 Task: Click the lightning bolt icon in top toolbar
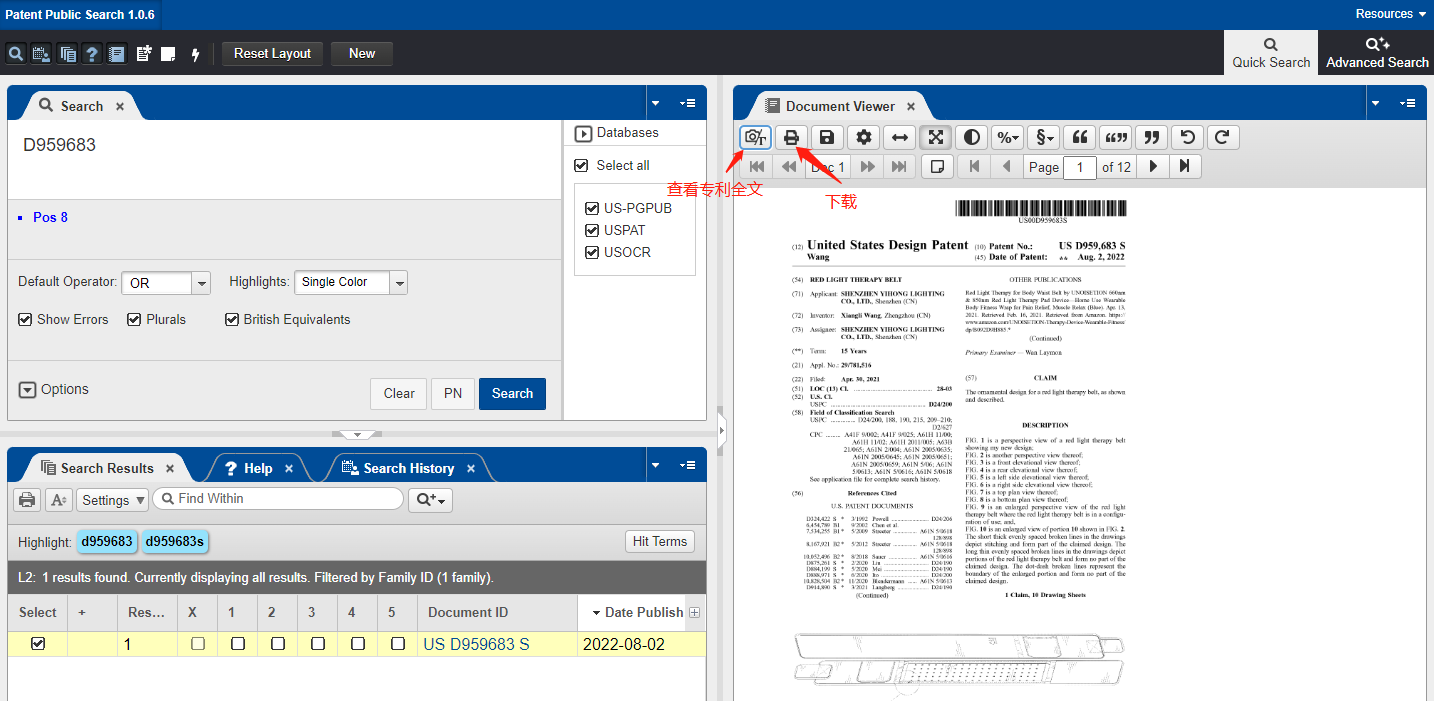click(195, 54)
